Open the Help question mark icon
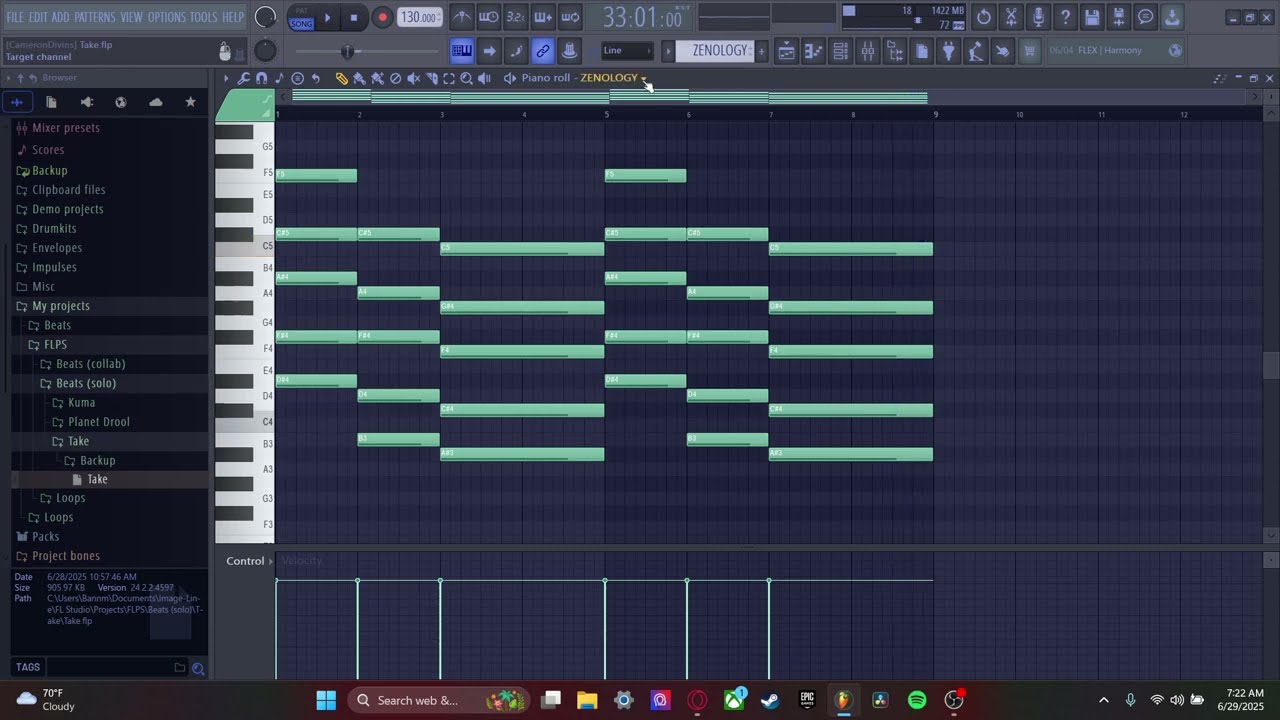The height and width of the screenshot is (720, 1280). (1065, 17)
